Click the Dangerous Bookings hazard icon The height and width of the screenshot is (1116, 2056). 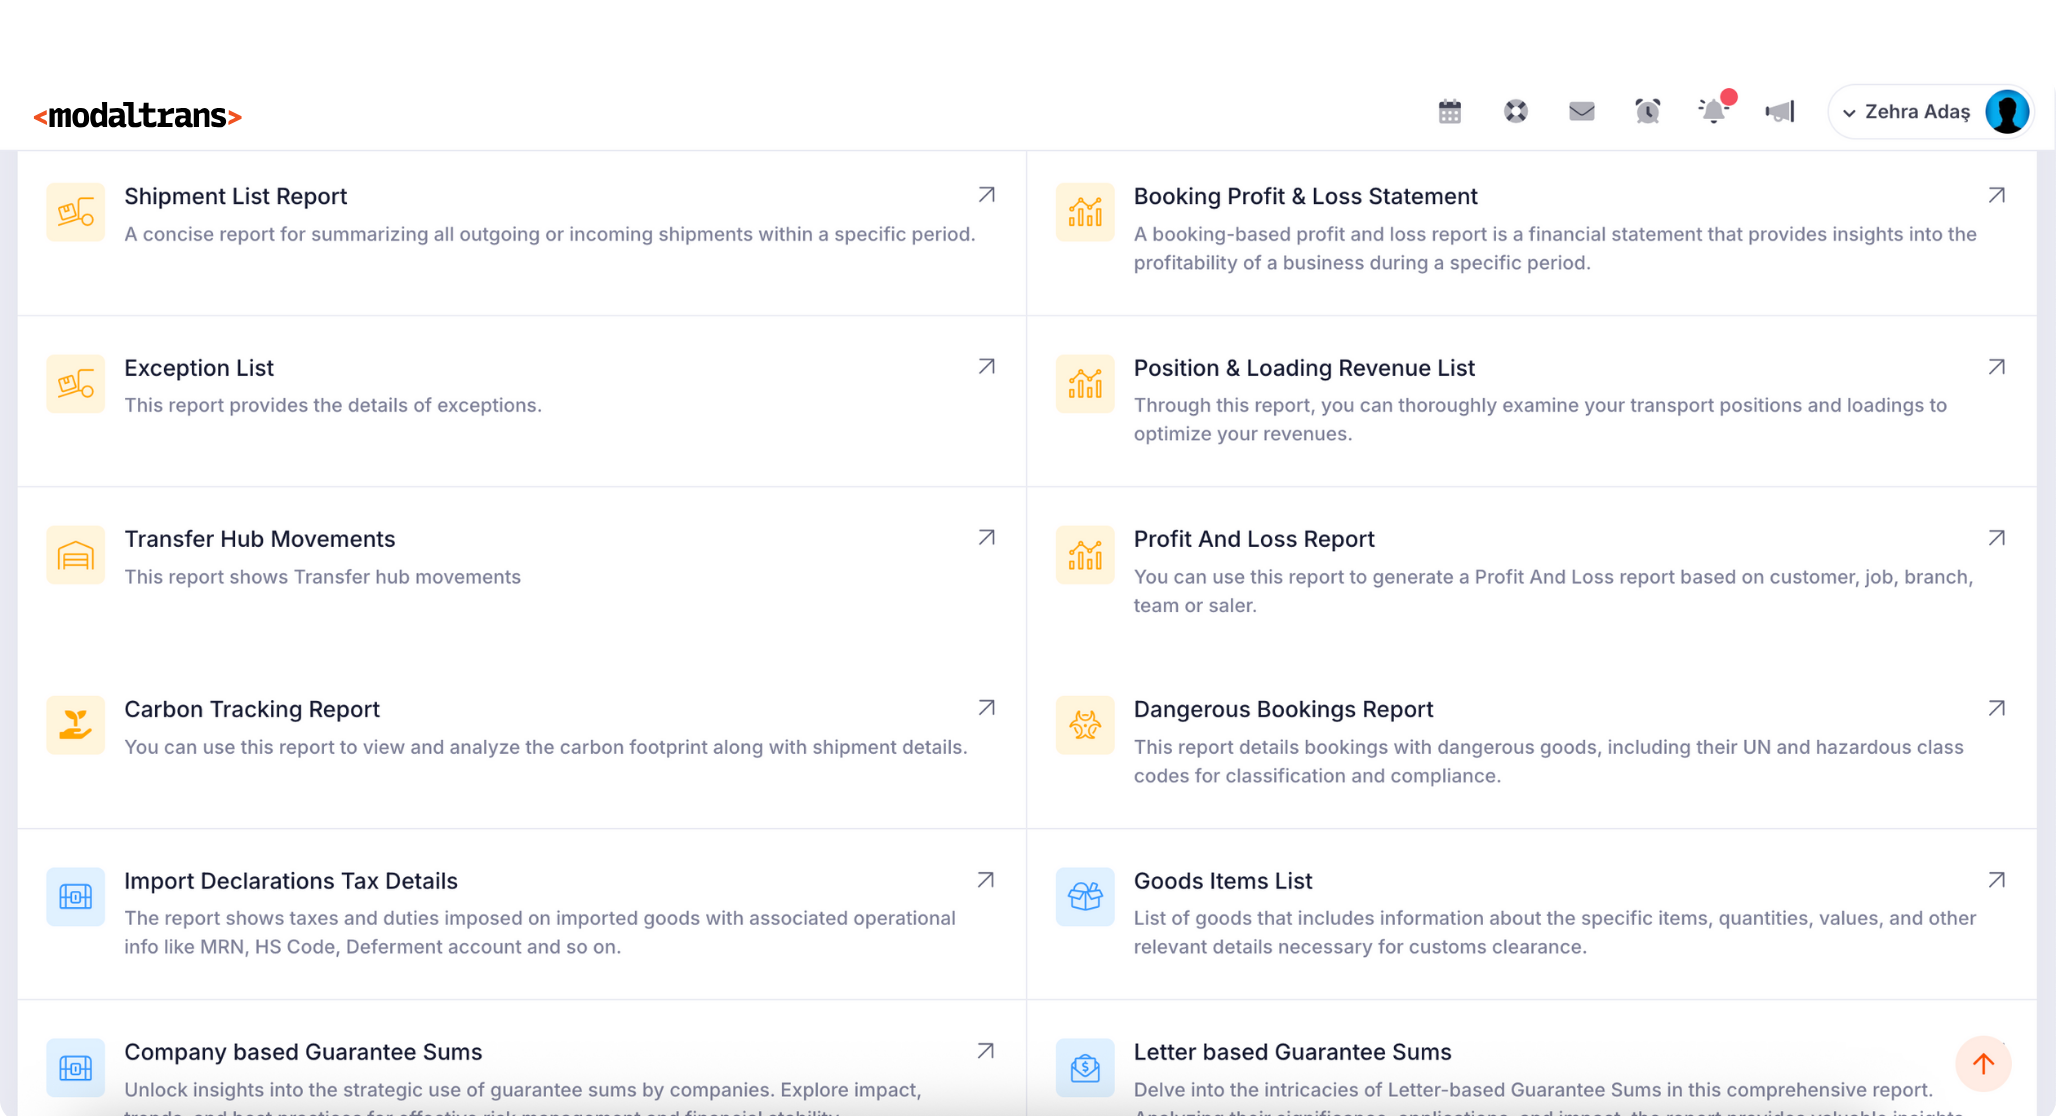pos(1085,725)
